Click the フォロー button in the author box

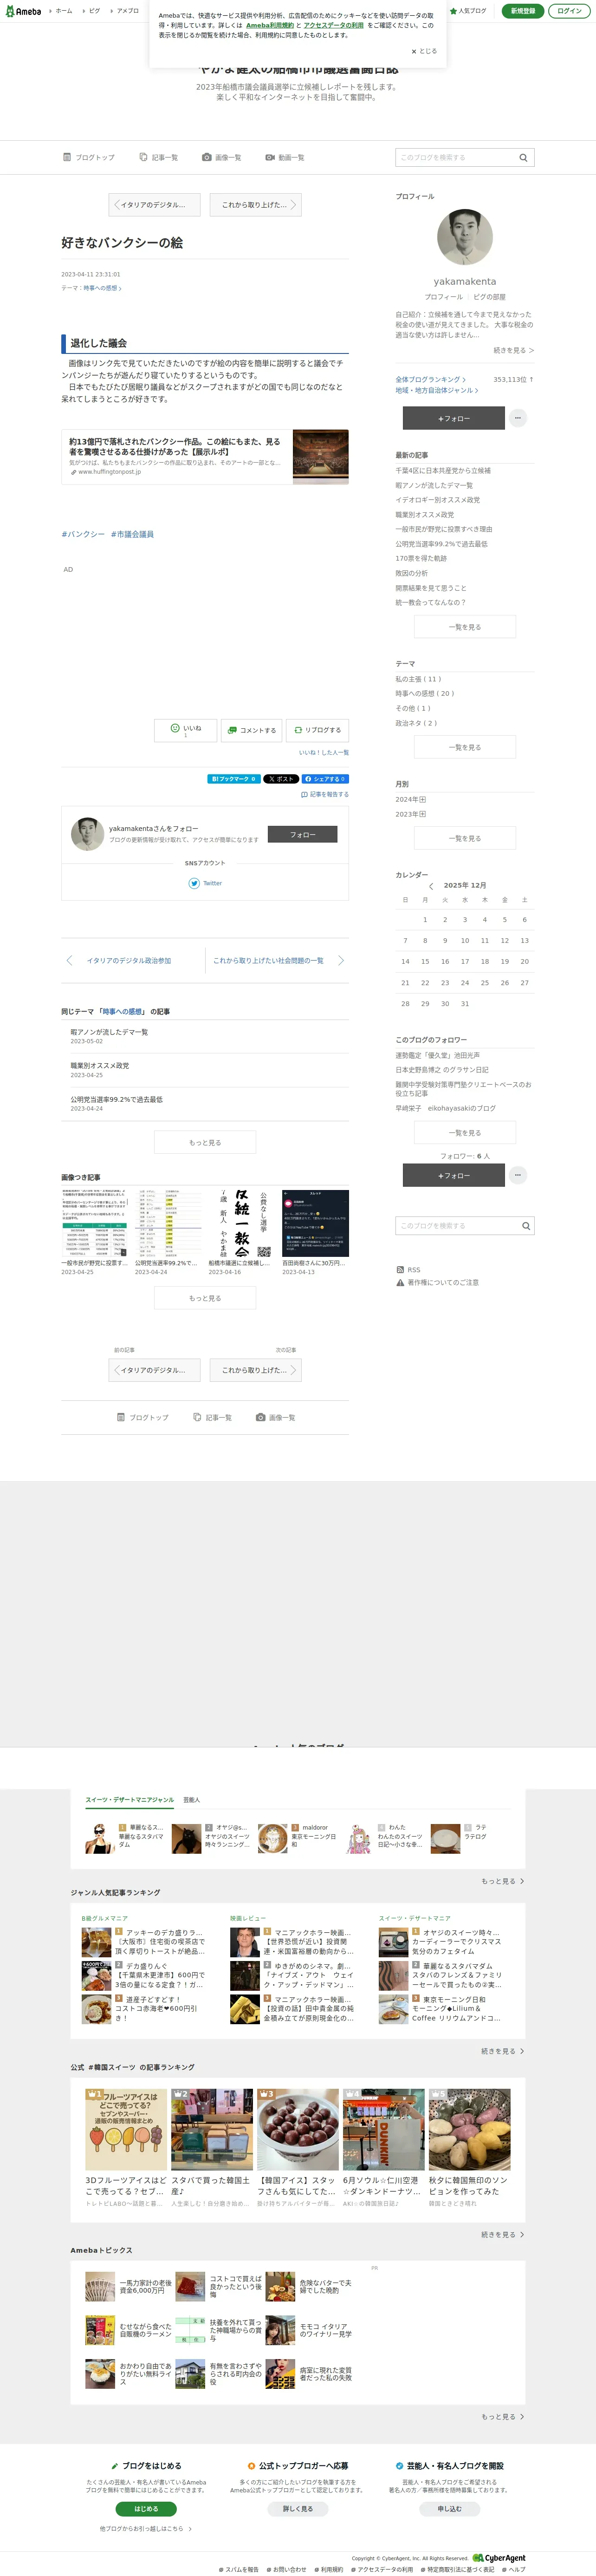pos(303,834)
